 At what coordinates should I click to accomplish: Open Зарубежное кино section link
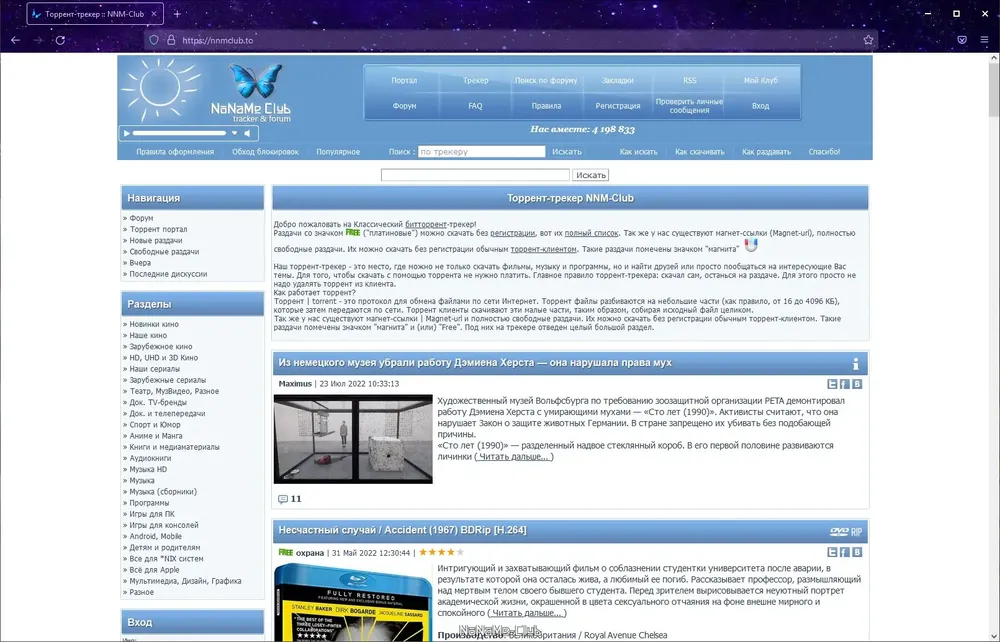click(x=161, y=346)
